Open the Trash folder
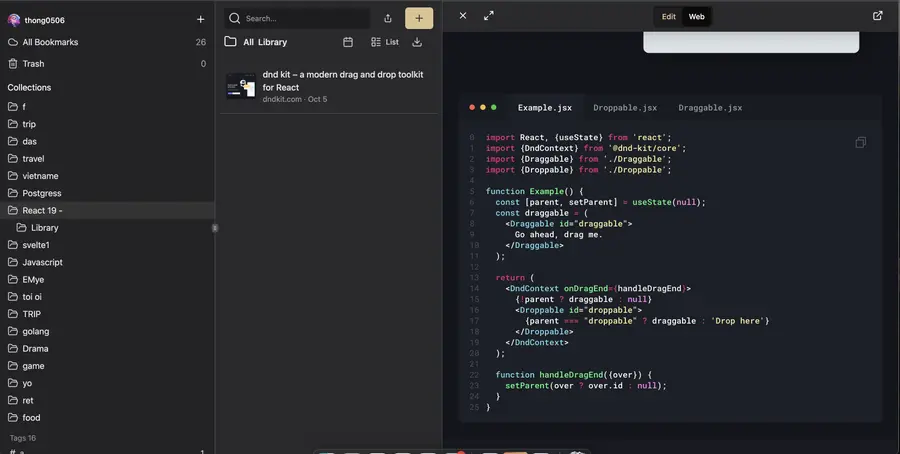 coord(107,64)
